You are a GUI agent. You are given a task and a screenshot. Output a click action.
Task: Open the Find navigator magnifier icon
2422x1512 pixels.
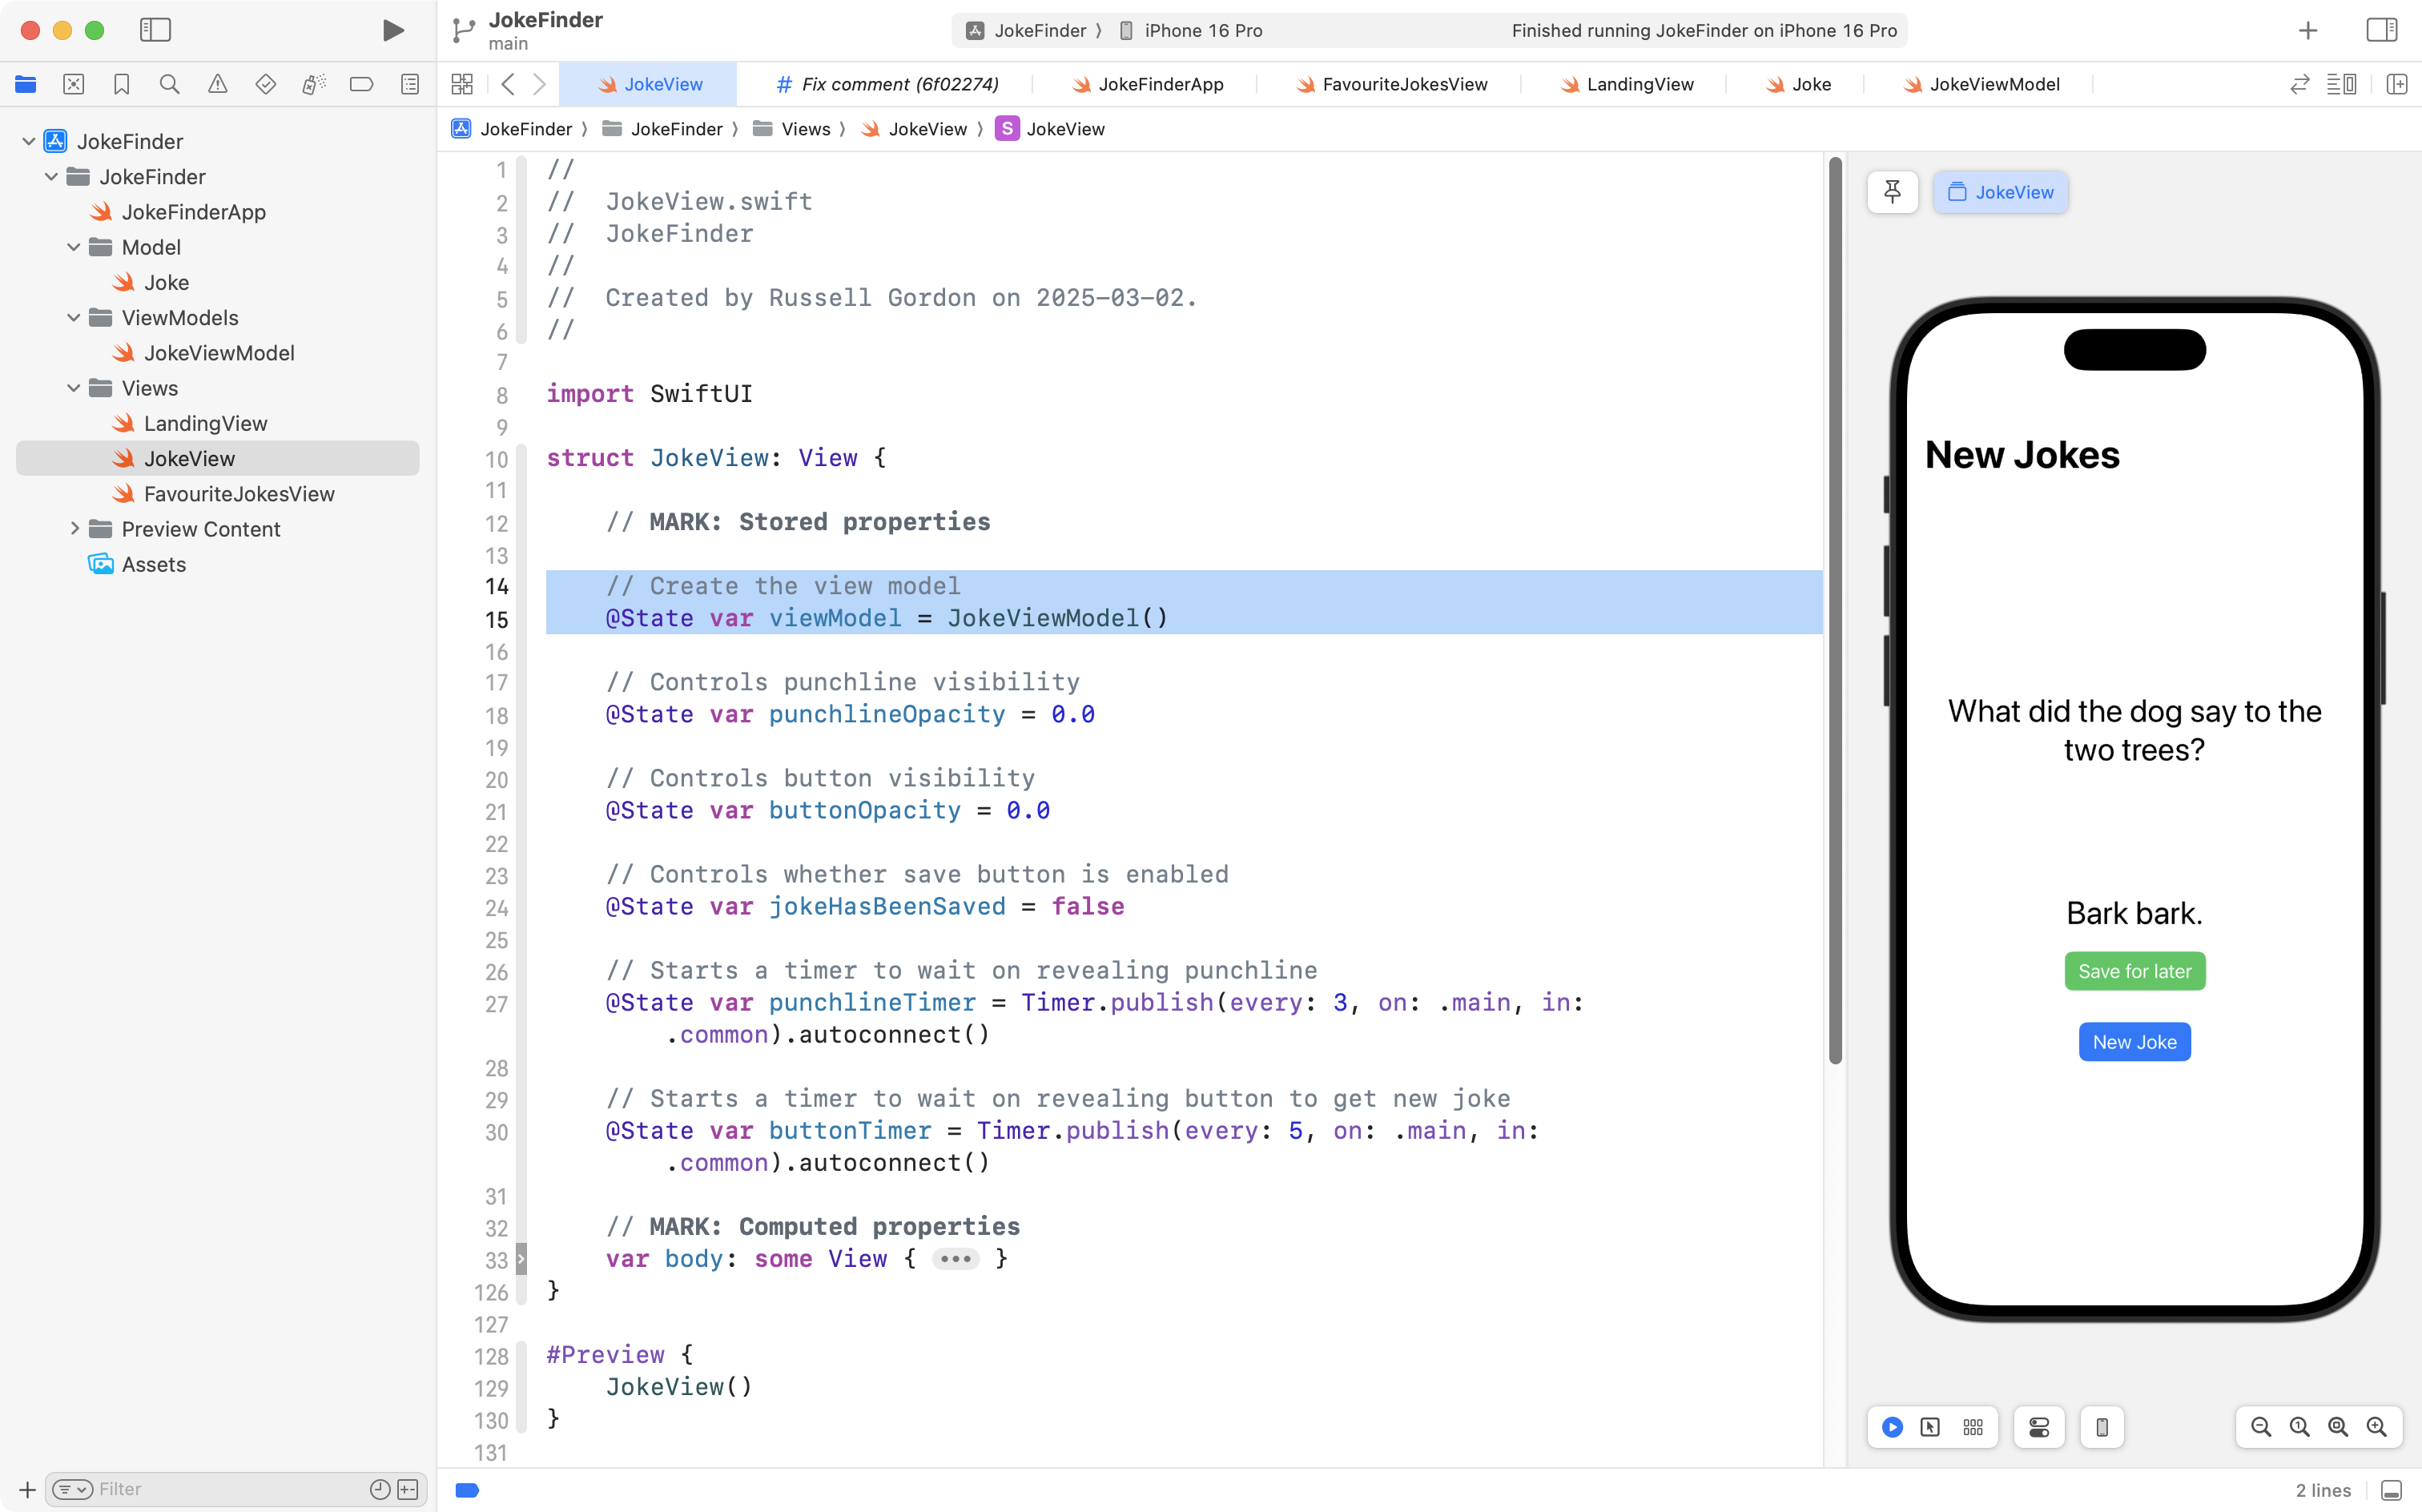[169, 84]
